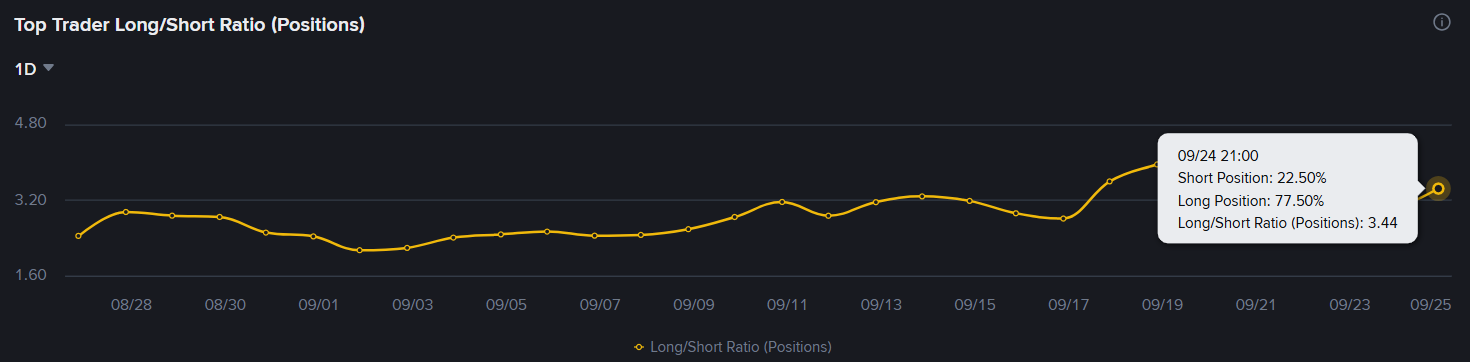
Task: Click the Short Position 22.50% tooltip line
Action: [x=1252, y=178]
